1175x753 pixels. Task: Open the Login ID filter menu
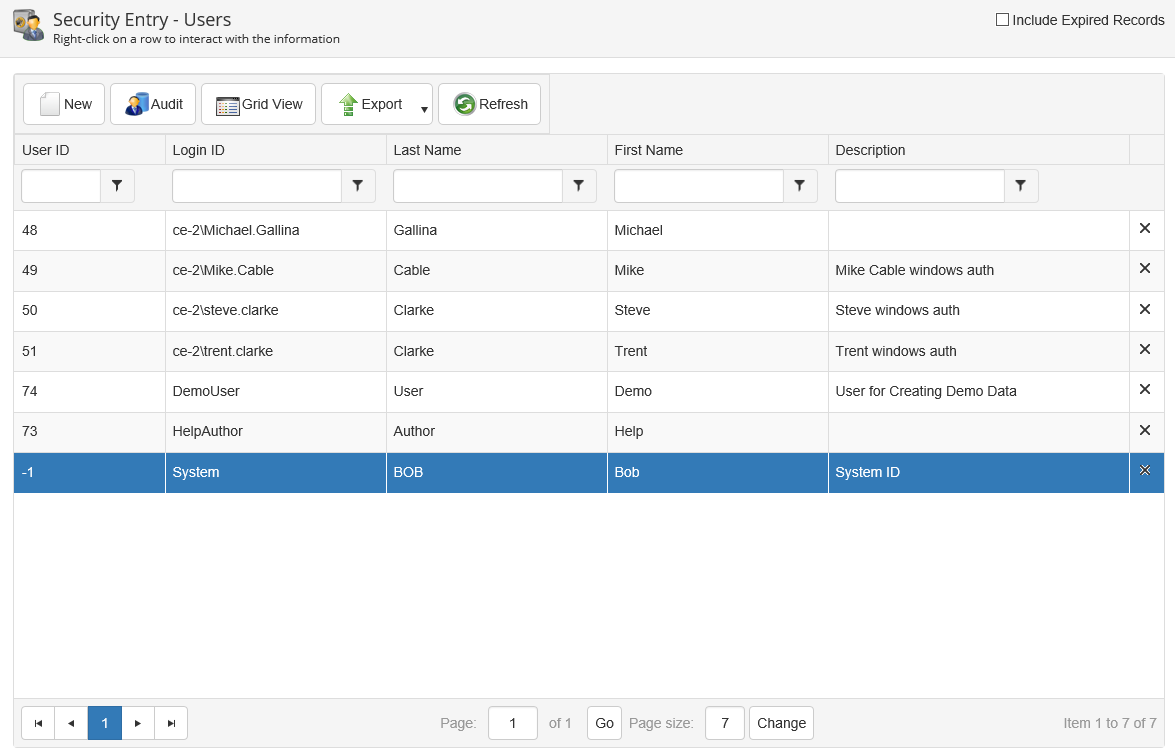pyautogui.click(x=358, y=186)
